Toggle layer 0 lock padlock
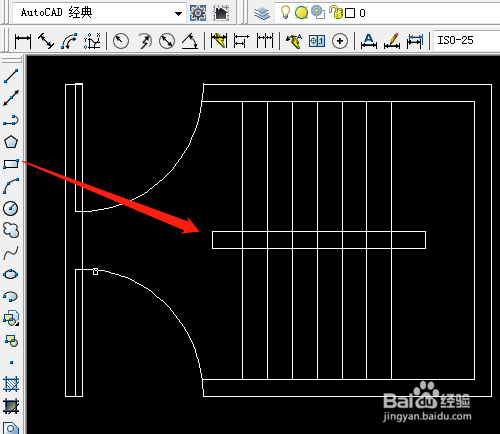 pyautogui.click(x=335, y=13)
